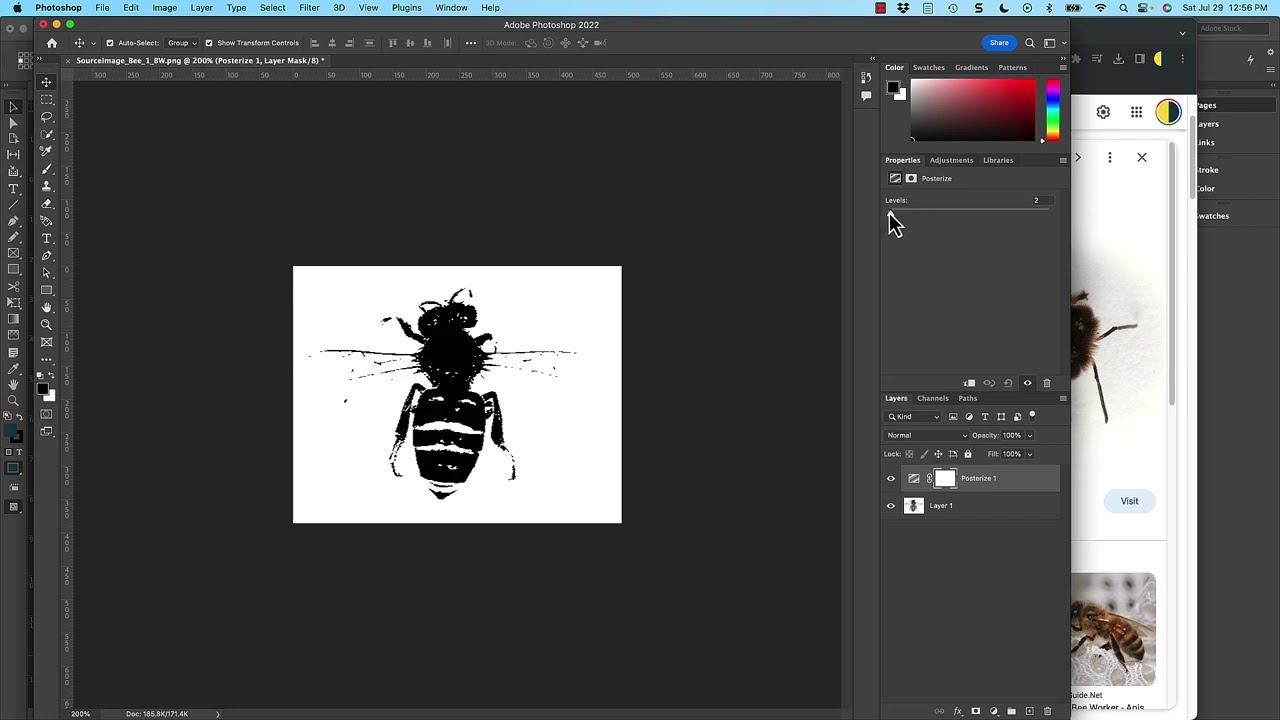This screenshot has width=1280, height=720.
Task: Toggle adjustment visibility eye in Properties panel
Action: coord(1027,383)
